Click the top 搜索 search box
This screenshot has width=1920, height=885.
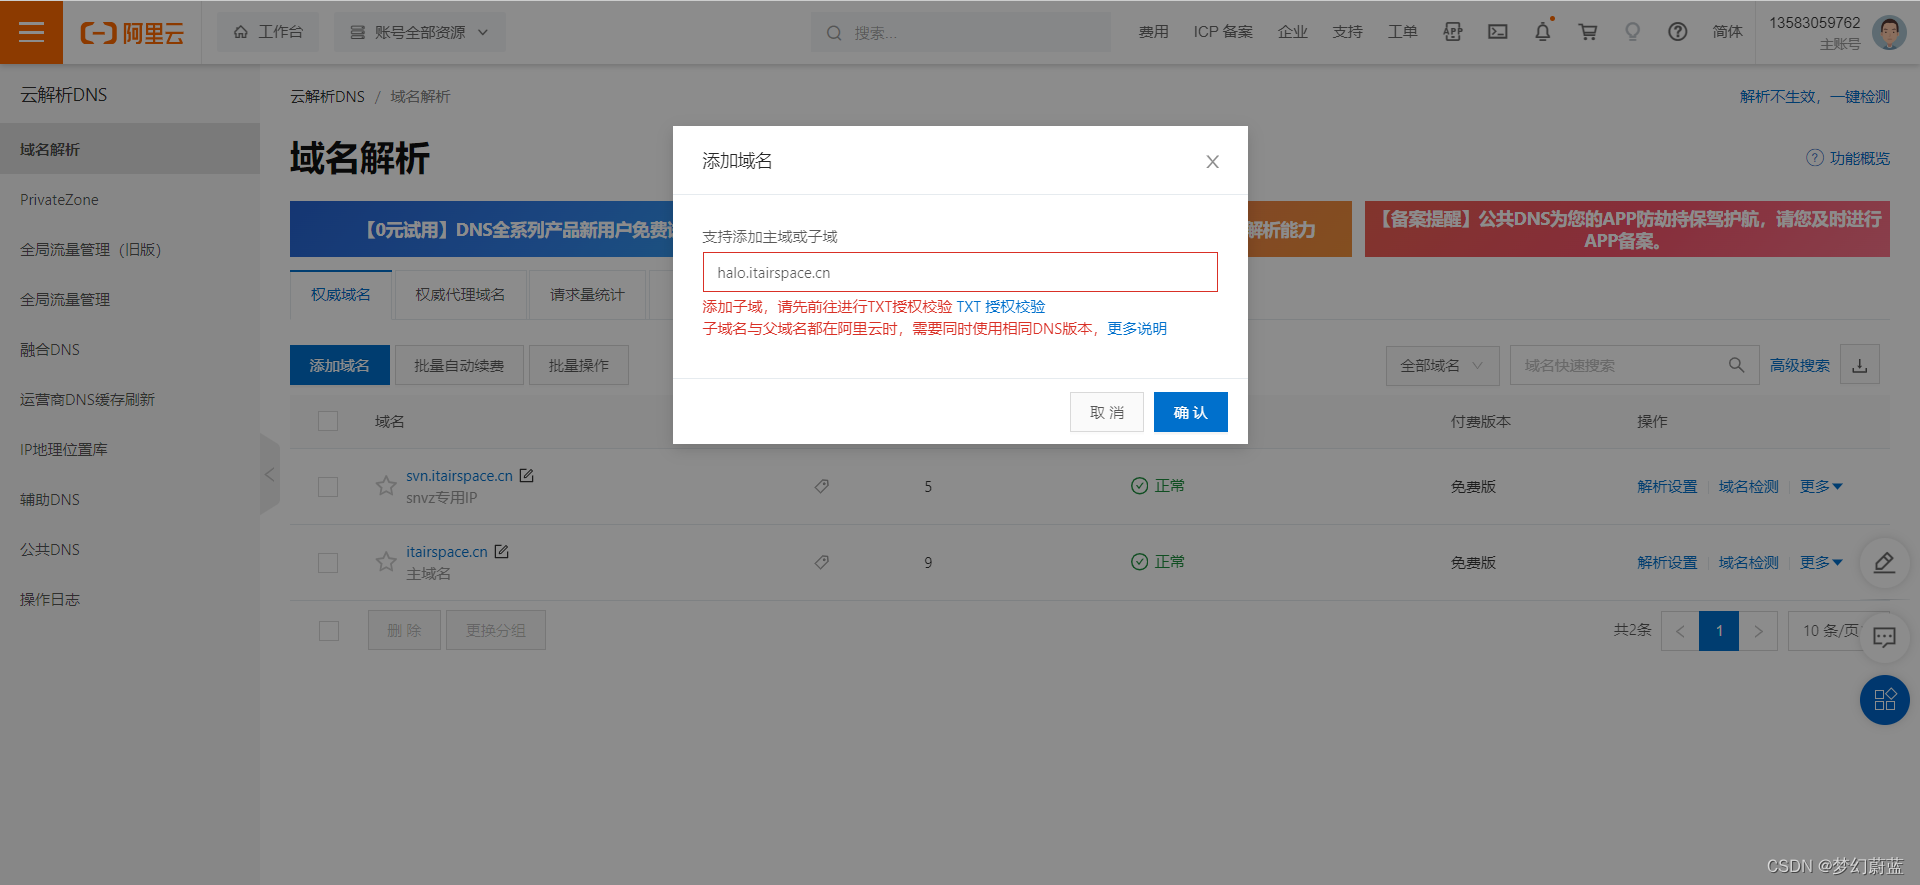pyautogui.click(x=960, y=32)
